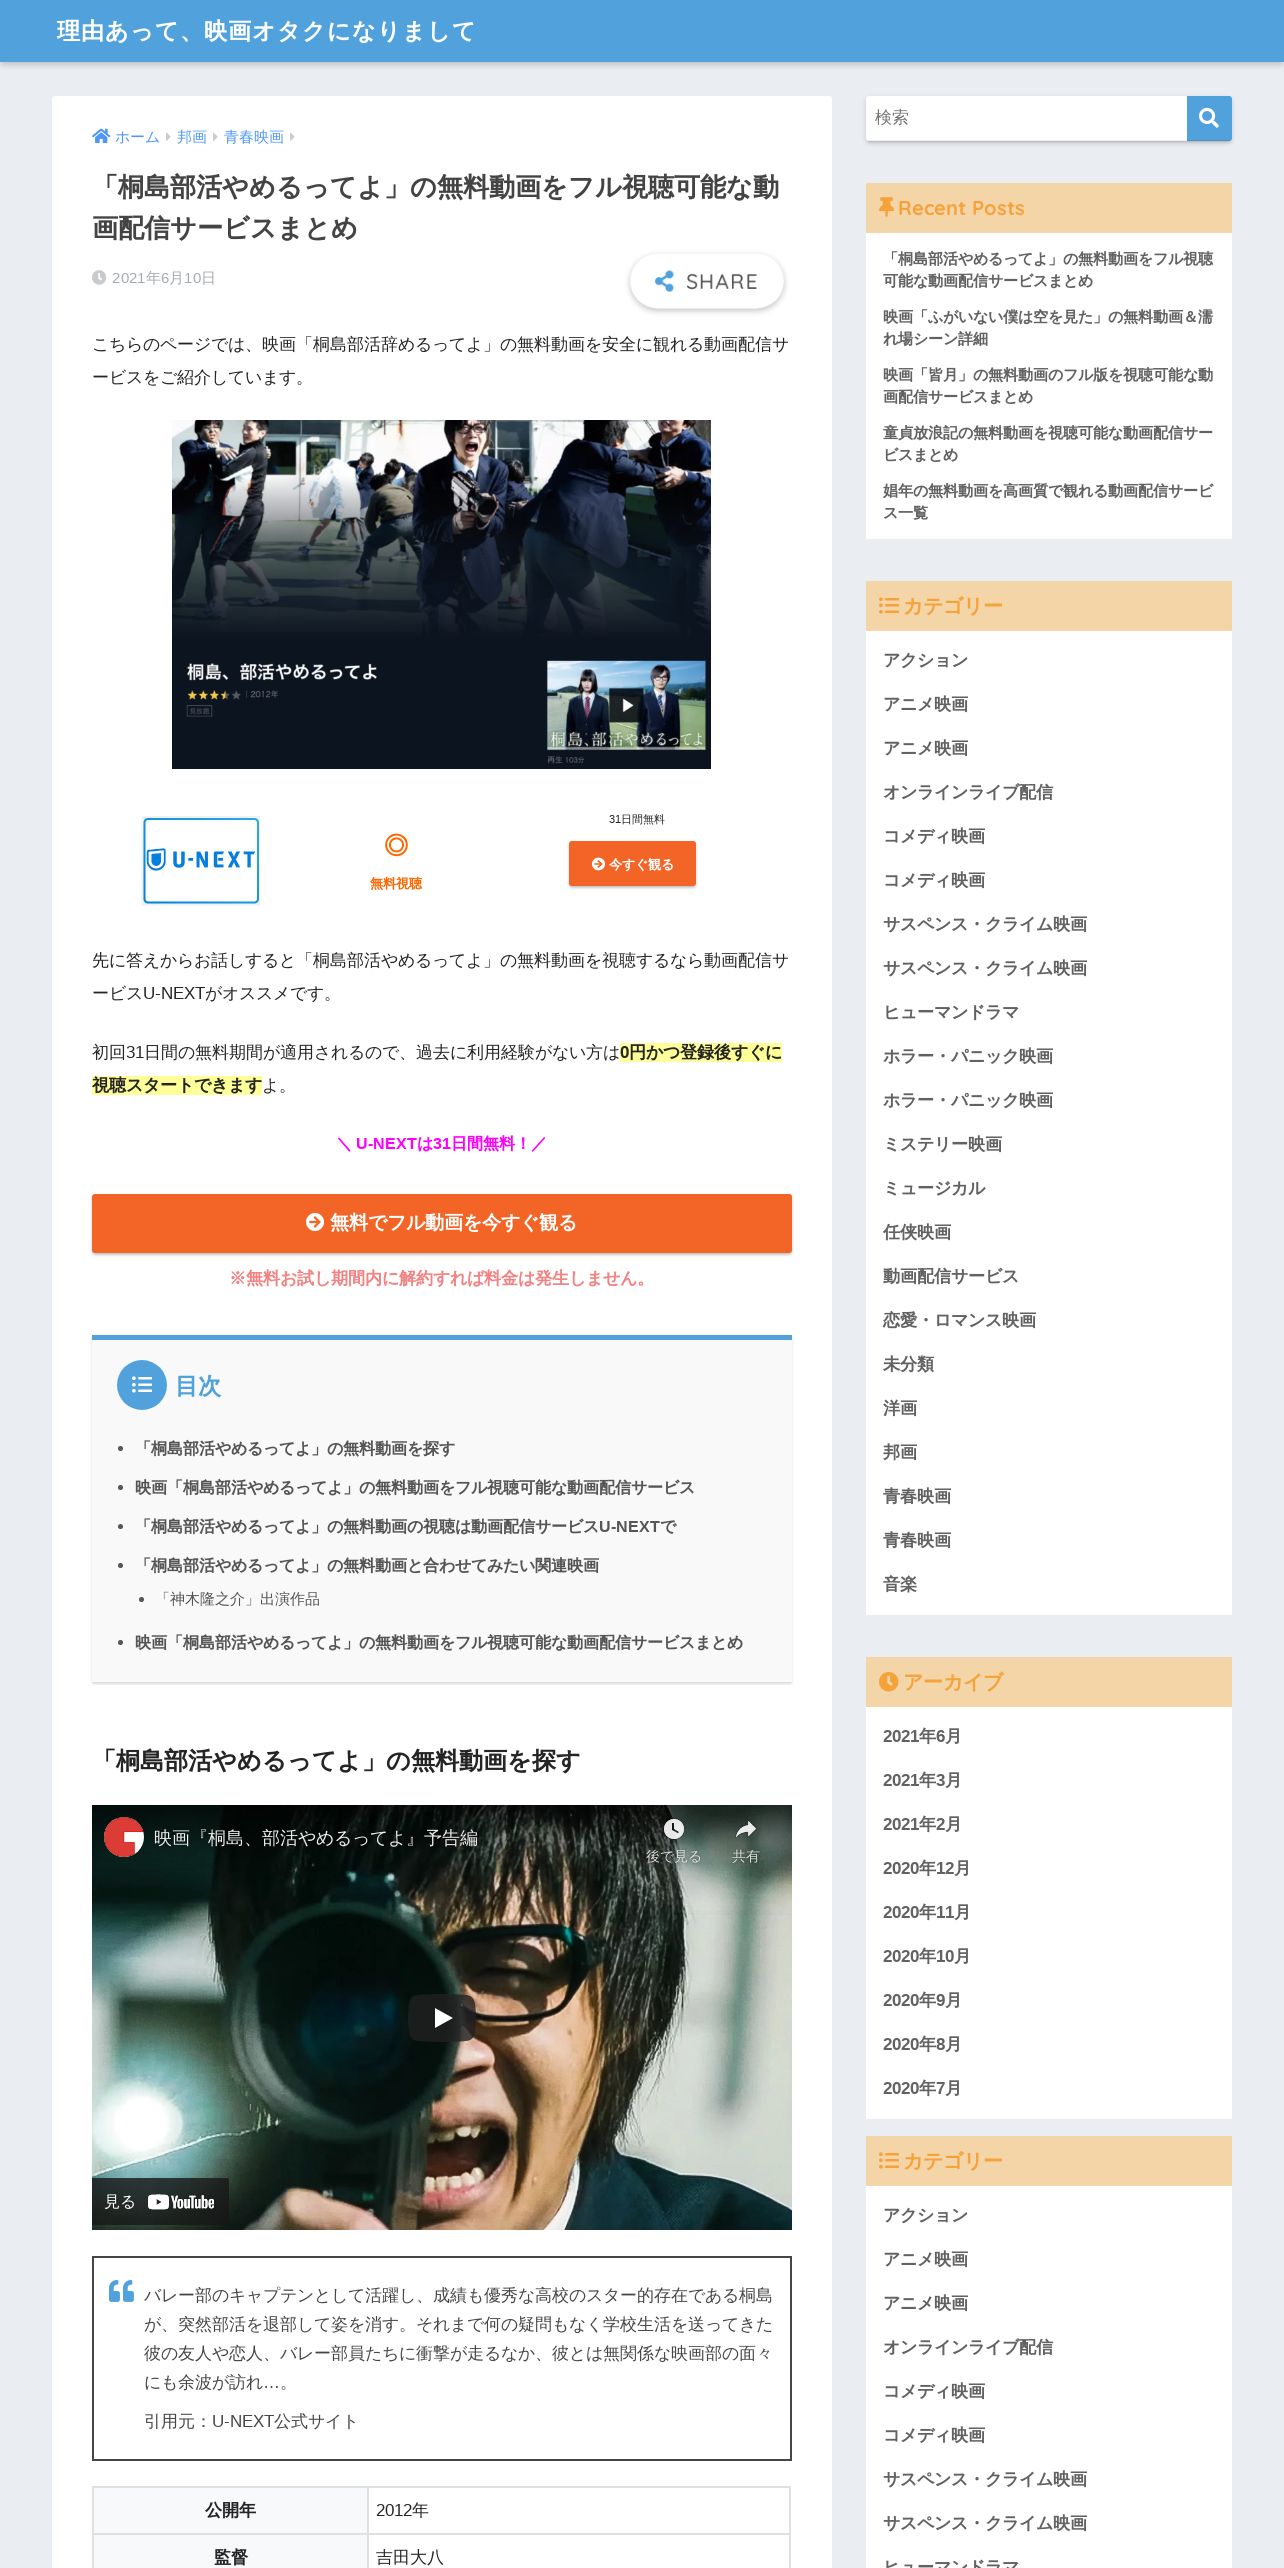Click the search magnifier button
The height and width of the screenshot is (2568, 1284).
[1208, 118]
